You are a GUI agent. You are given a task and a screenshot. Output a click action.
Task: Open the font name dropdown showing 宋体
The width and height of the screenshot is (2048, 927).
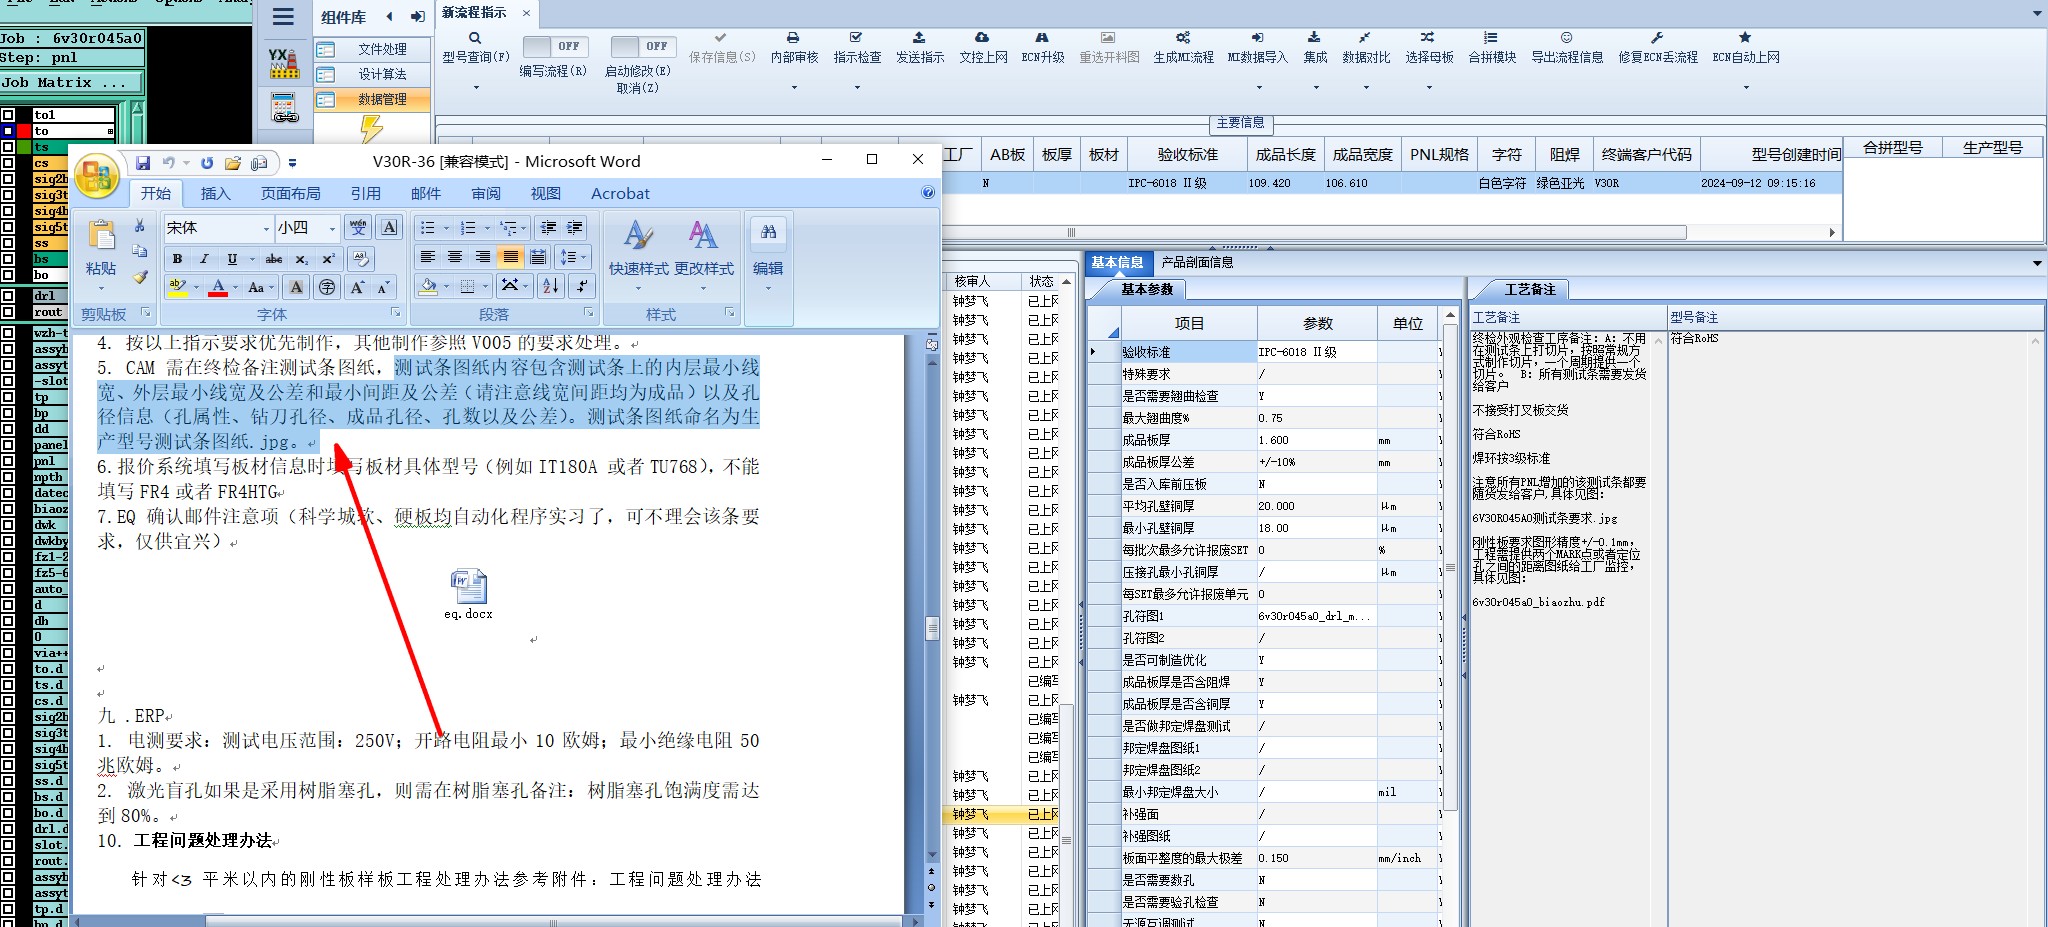[266, 228]
